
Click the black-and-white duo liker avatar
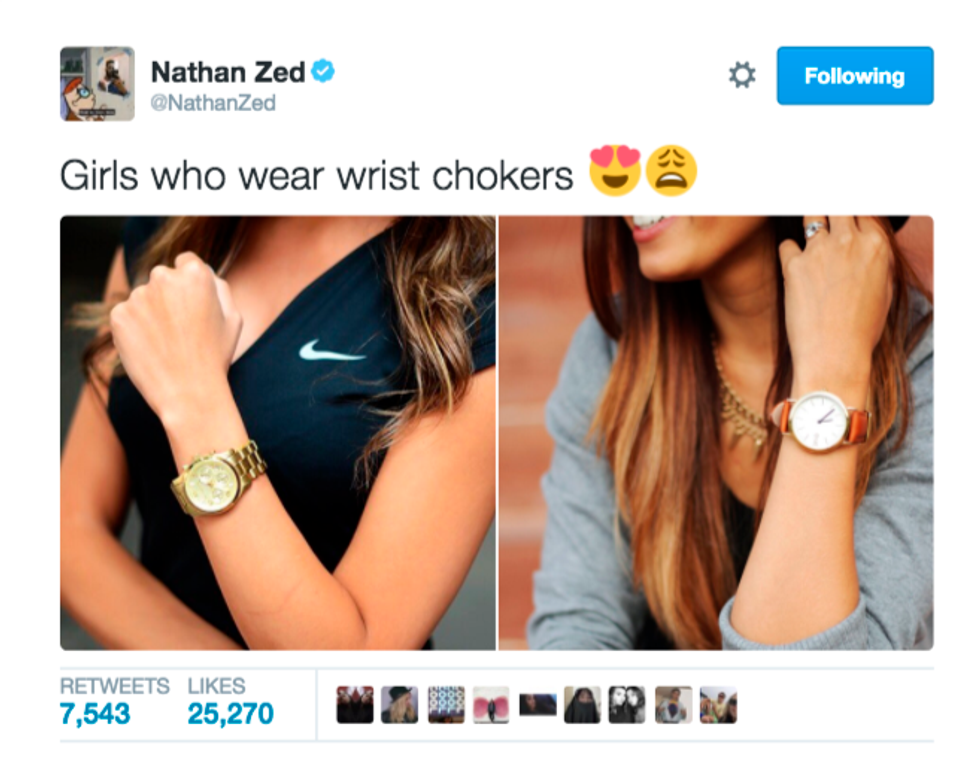627,705
